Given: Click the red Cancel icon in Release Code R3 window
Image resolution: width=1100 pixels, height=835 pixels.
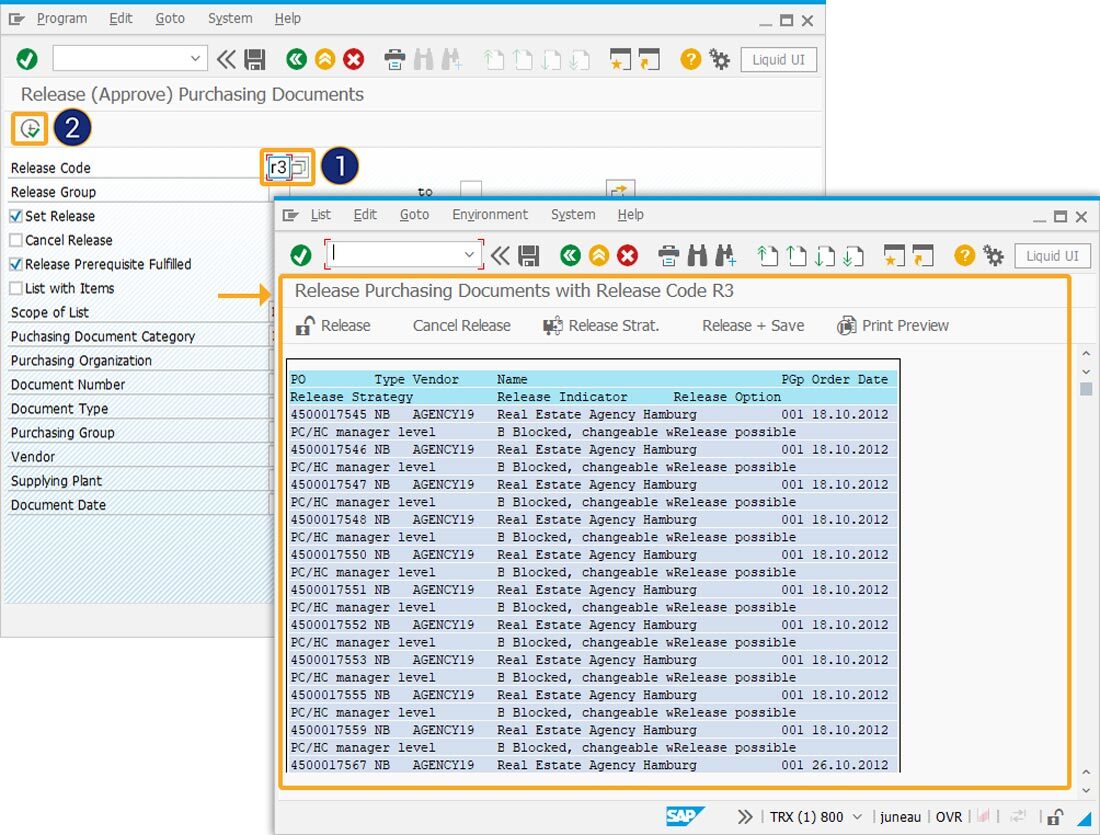Looking at the screenshot, I should coord(627,255).
